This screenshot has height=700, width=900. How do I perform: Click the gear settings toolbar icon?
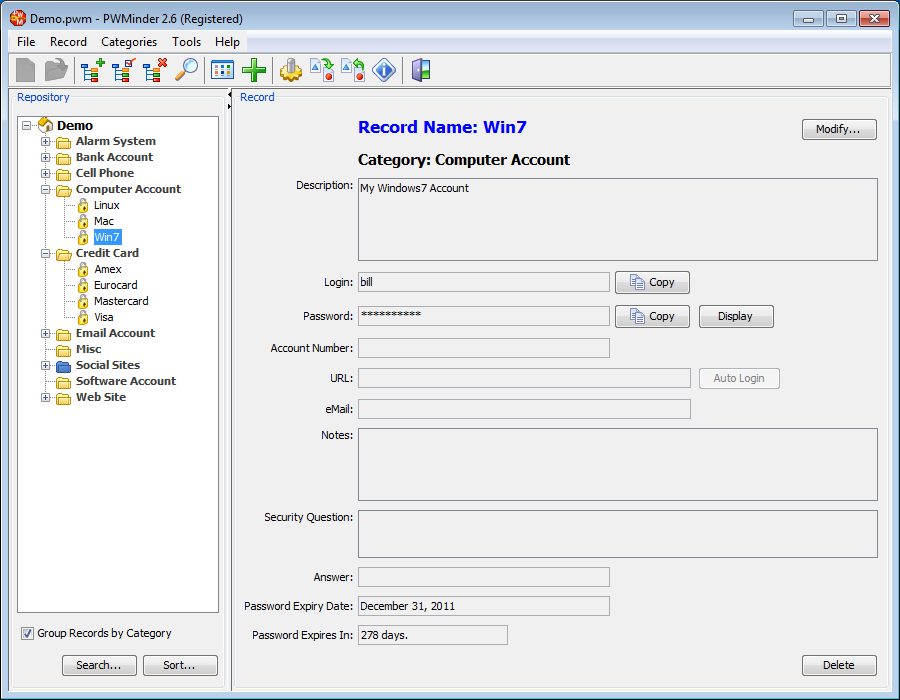pos(290,70)
